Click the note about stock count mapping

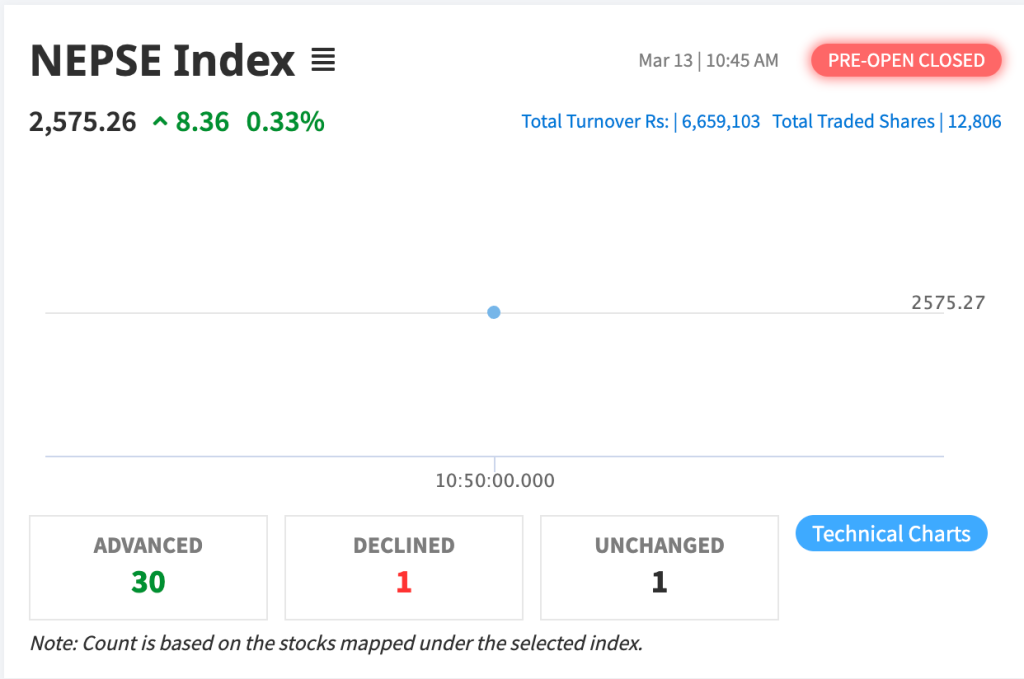[336, 643]
